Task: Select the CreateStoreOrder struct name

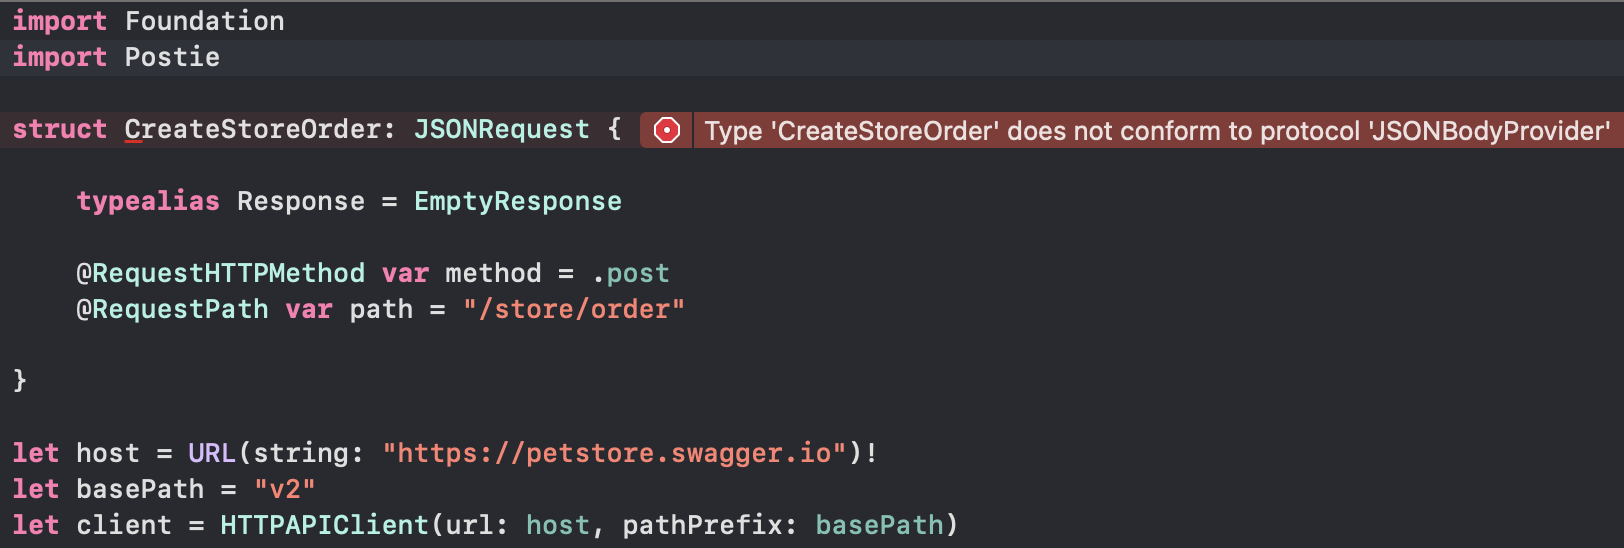Action: click(252, 129)
